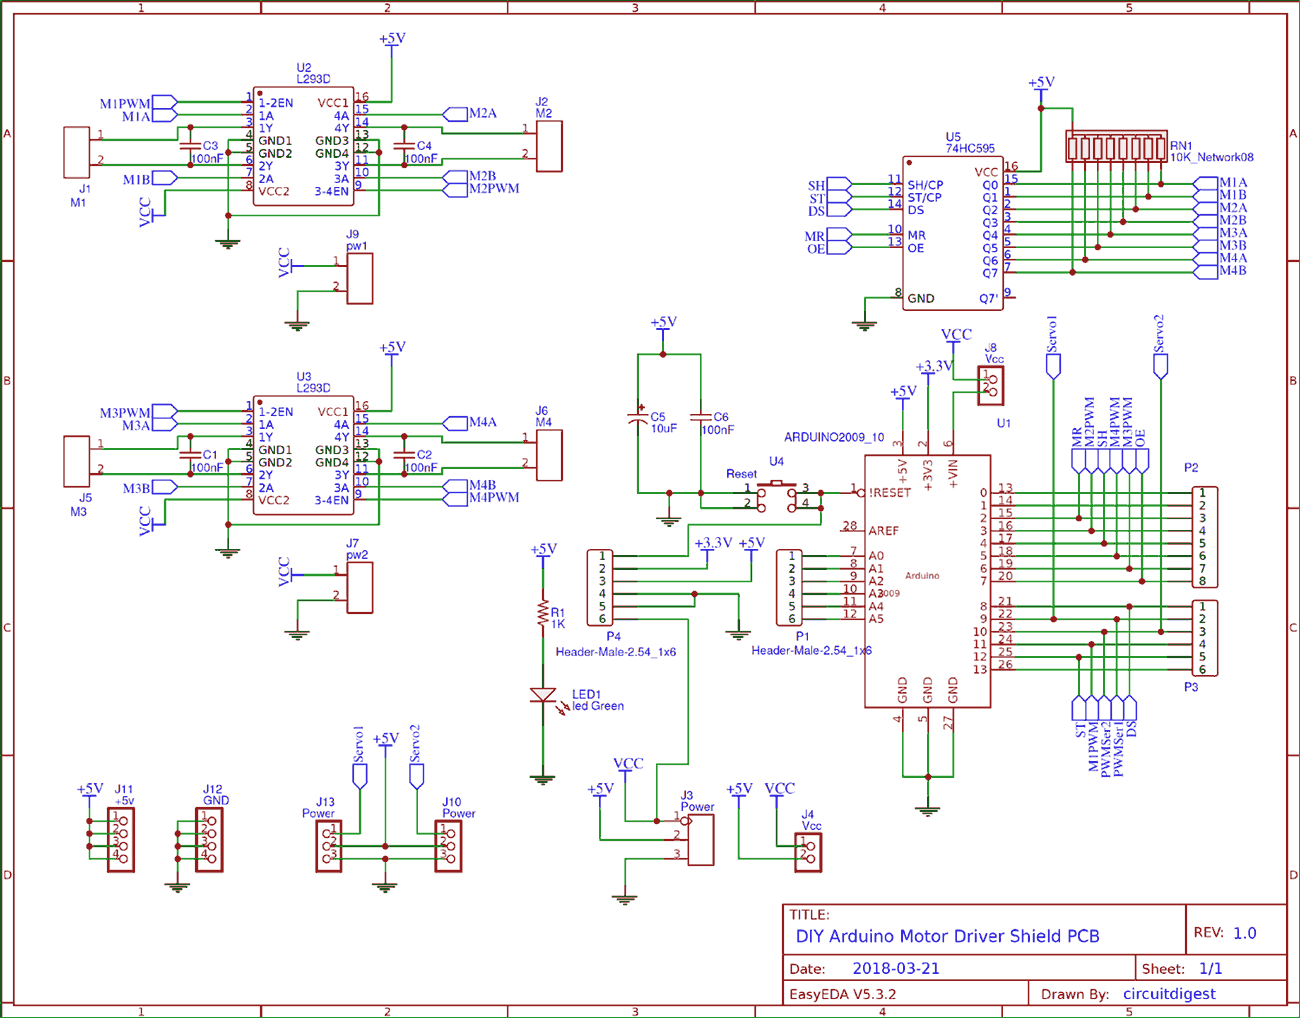Select the VCC net label above J8
Image resolution: width=1300 pixels, height=1018 pixels.
(x=954, y=335)
